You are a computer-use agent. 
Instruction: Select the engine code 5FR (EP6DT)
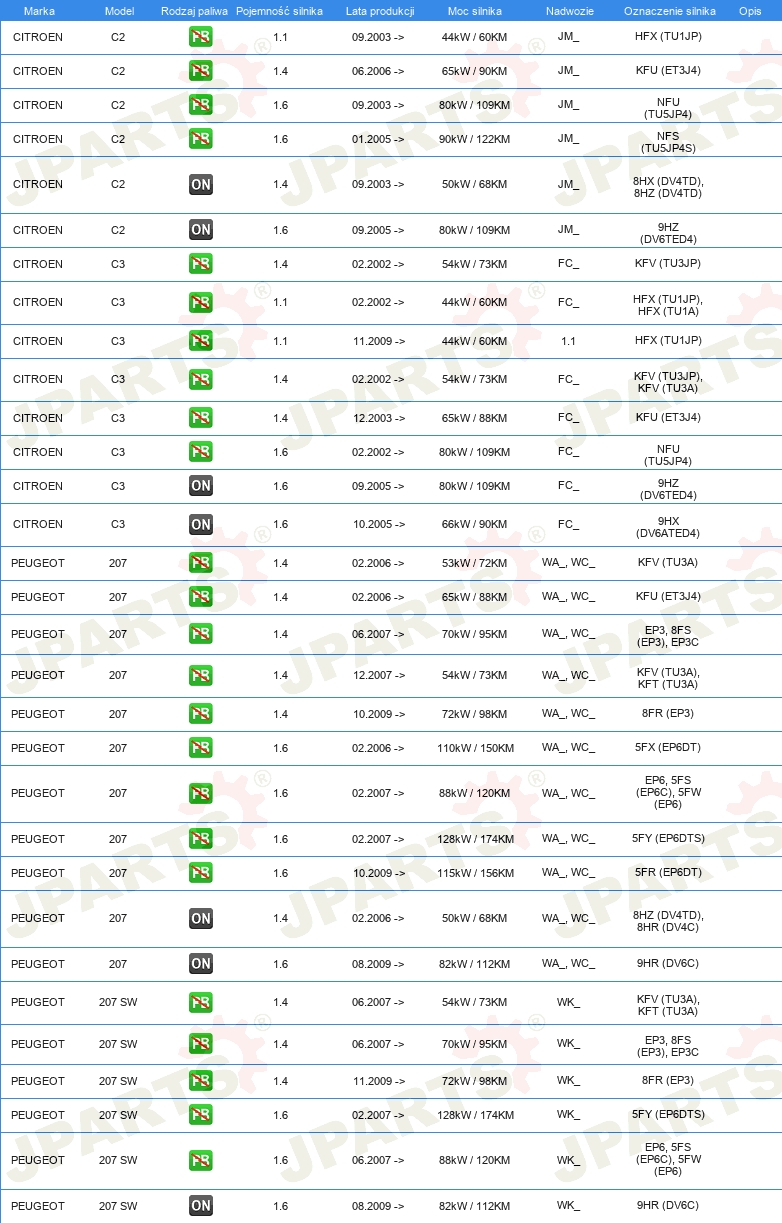point(668,872)
